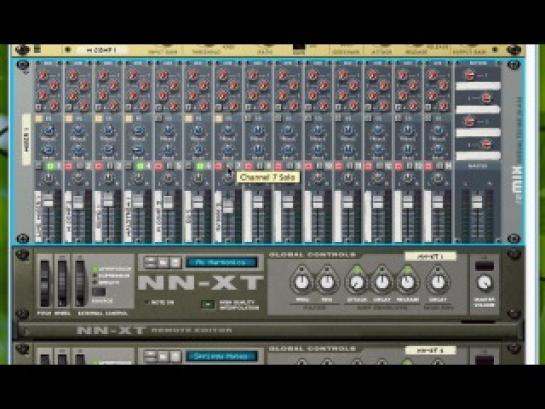The width and height of the screenshot is (545, 409).
Task: Unmute channel 3 on the mixer
Action: point(98,166)
